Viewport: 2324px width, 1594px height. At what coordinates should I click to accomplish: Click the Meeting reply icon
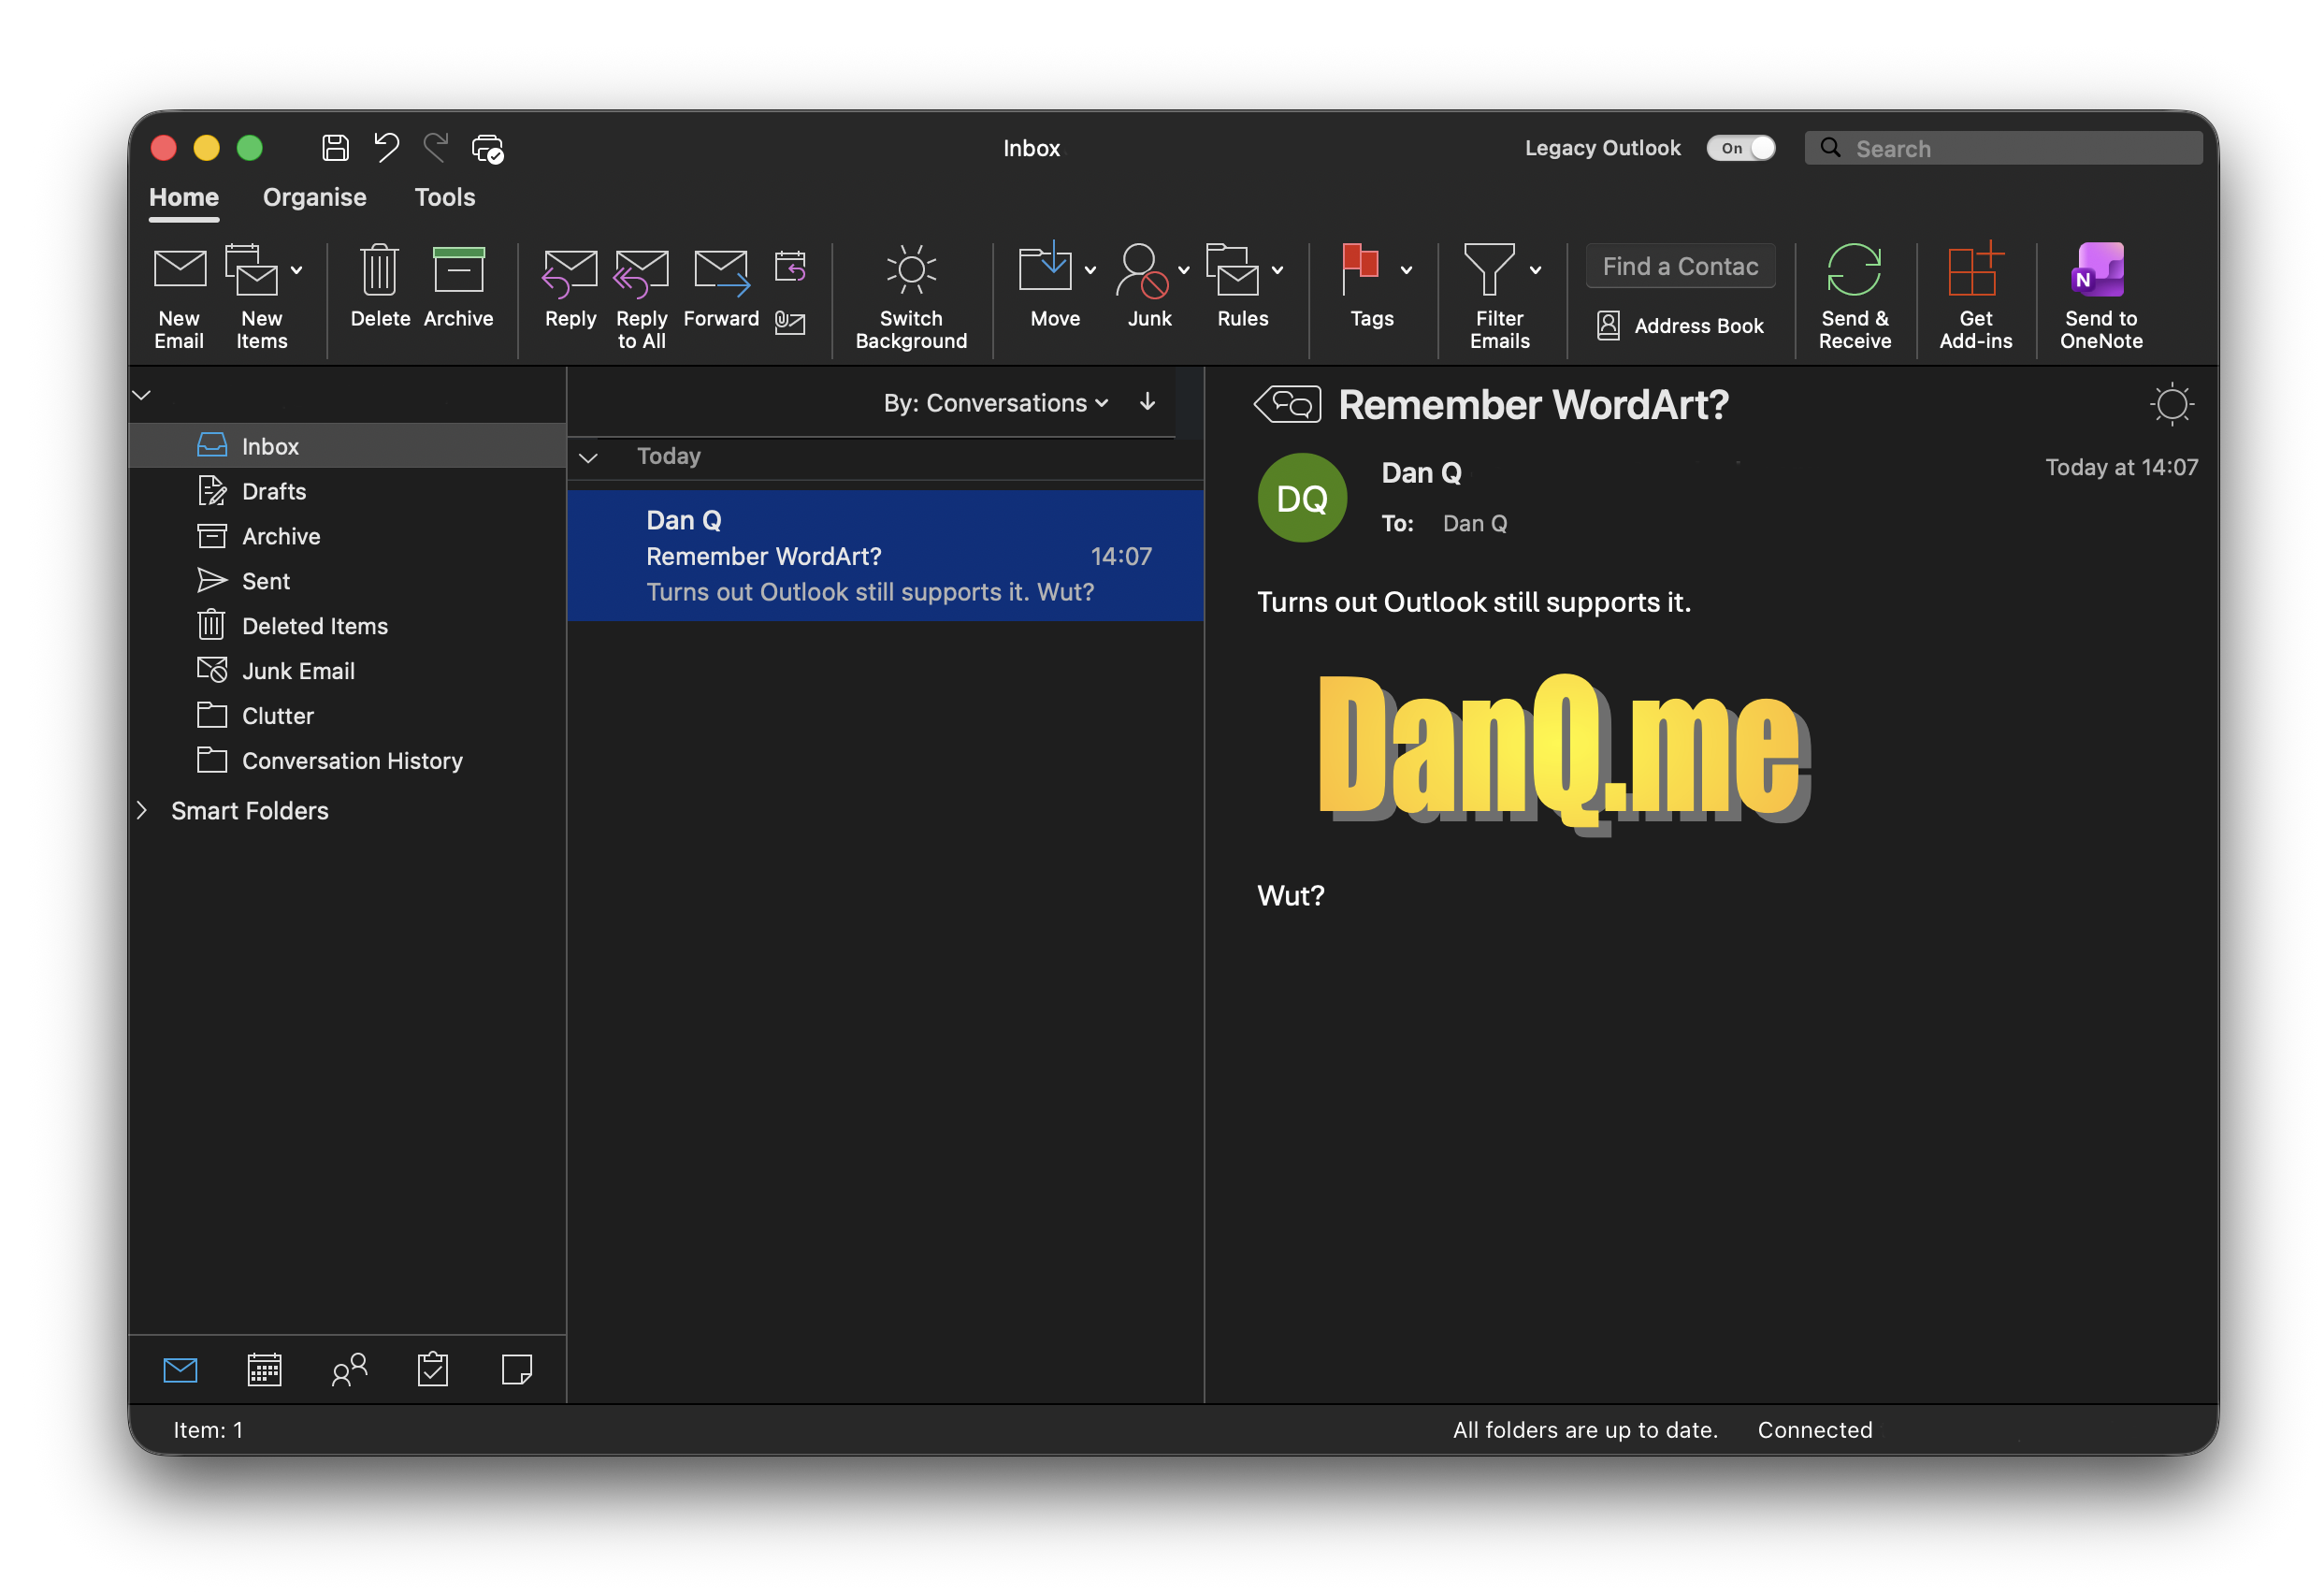[x=790, y=266]
